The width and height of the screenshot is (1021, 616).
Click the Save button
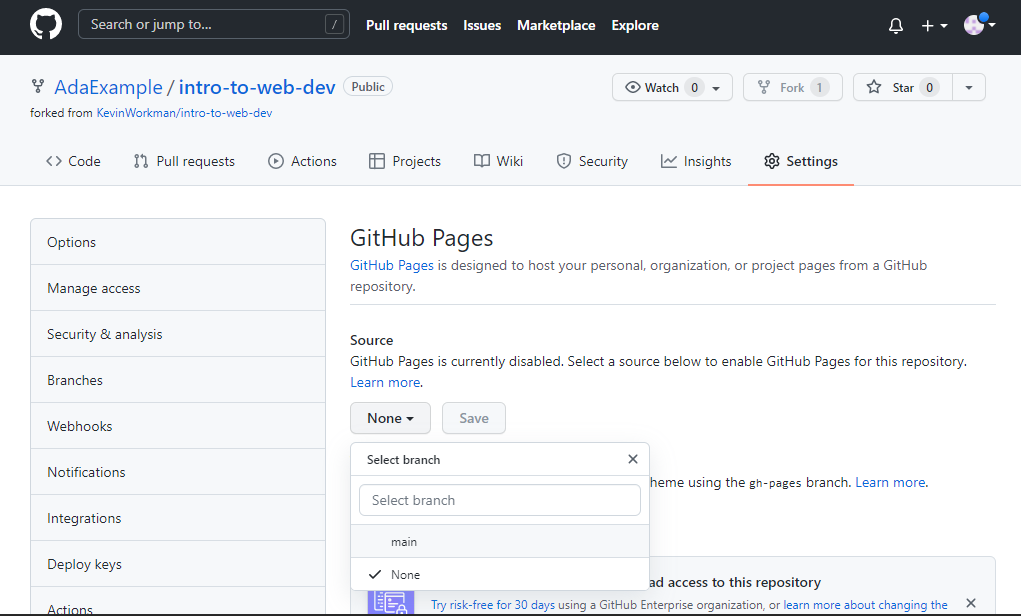473,418
